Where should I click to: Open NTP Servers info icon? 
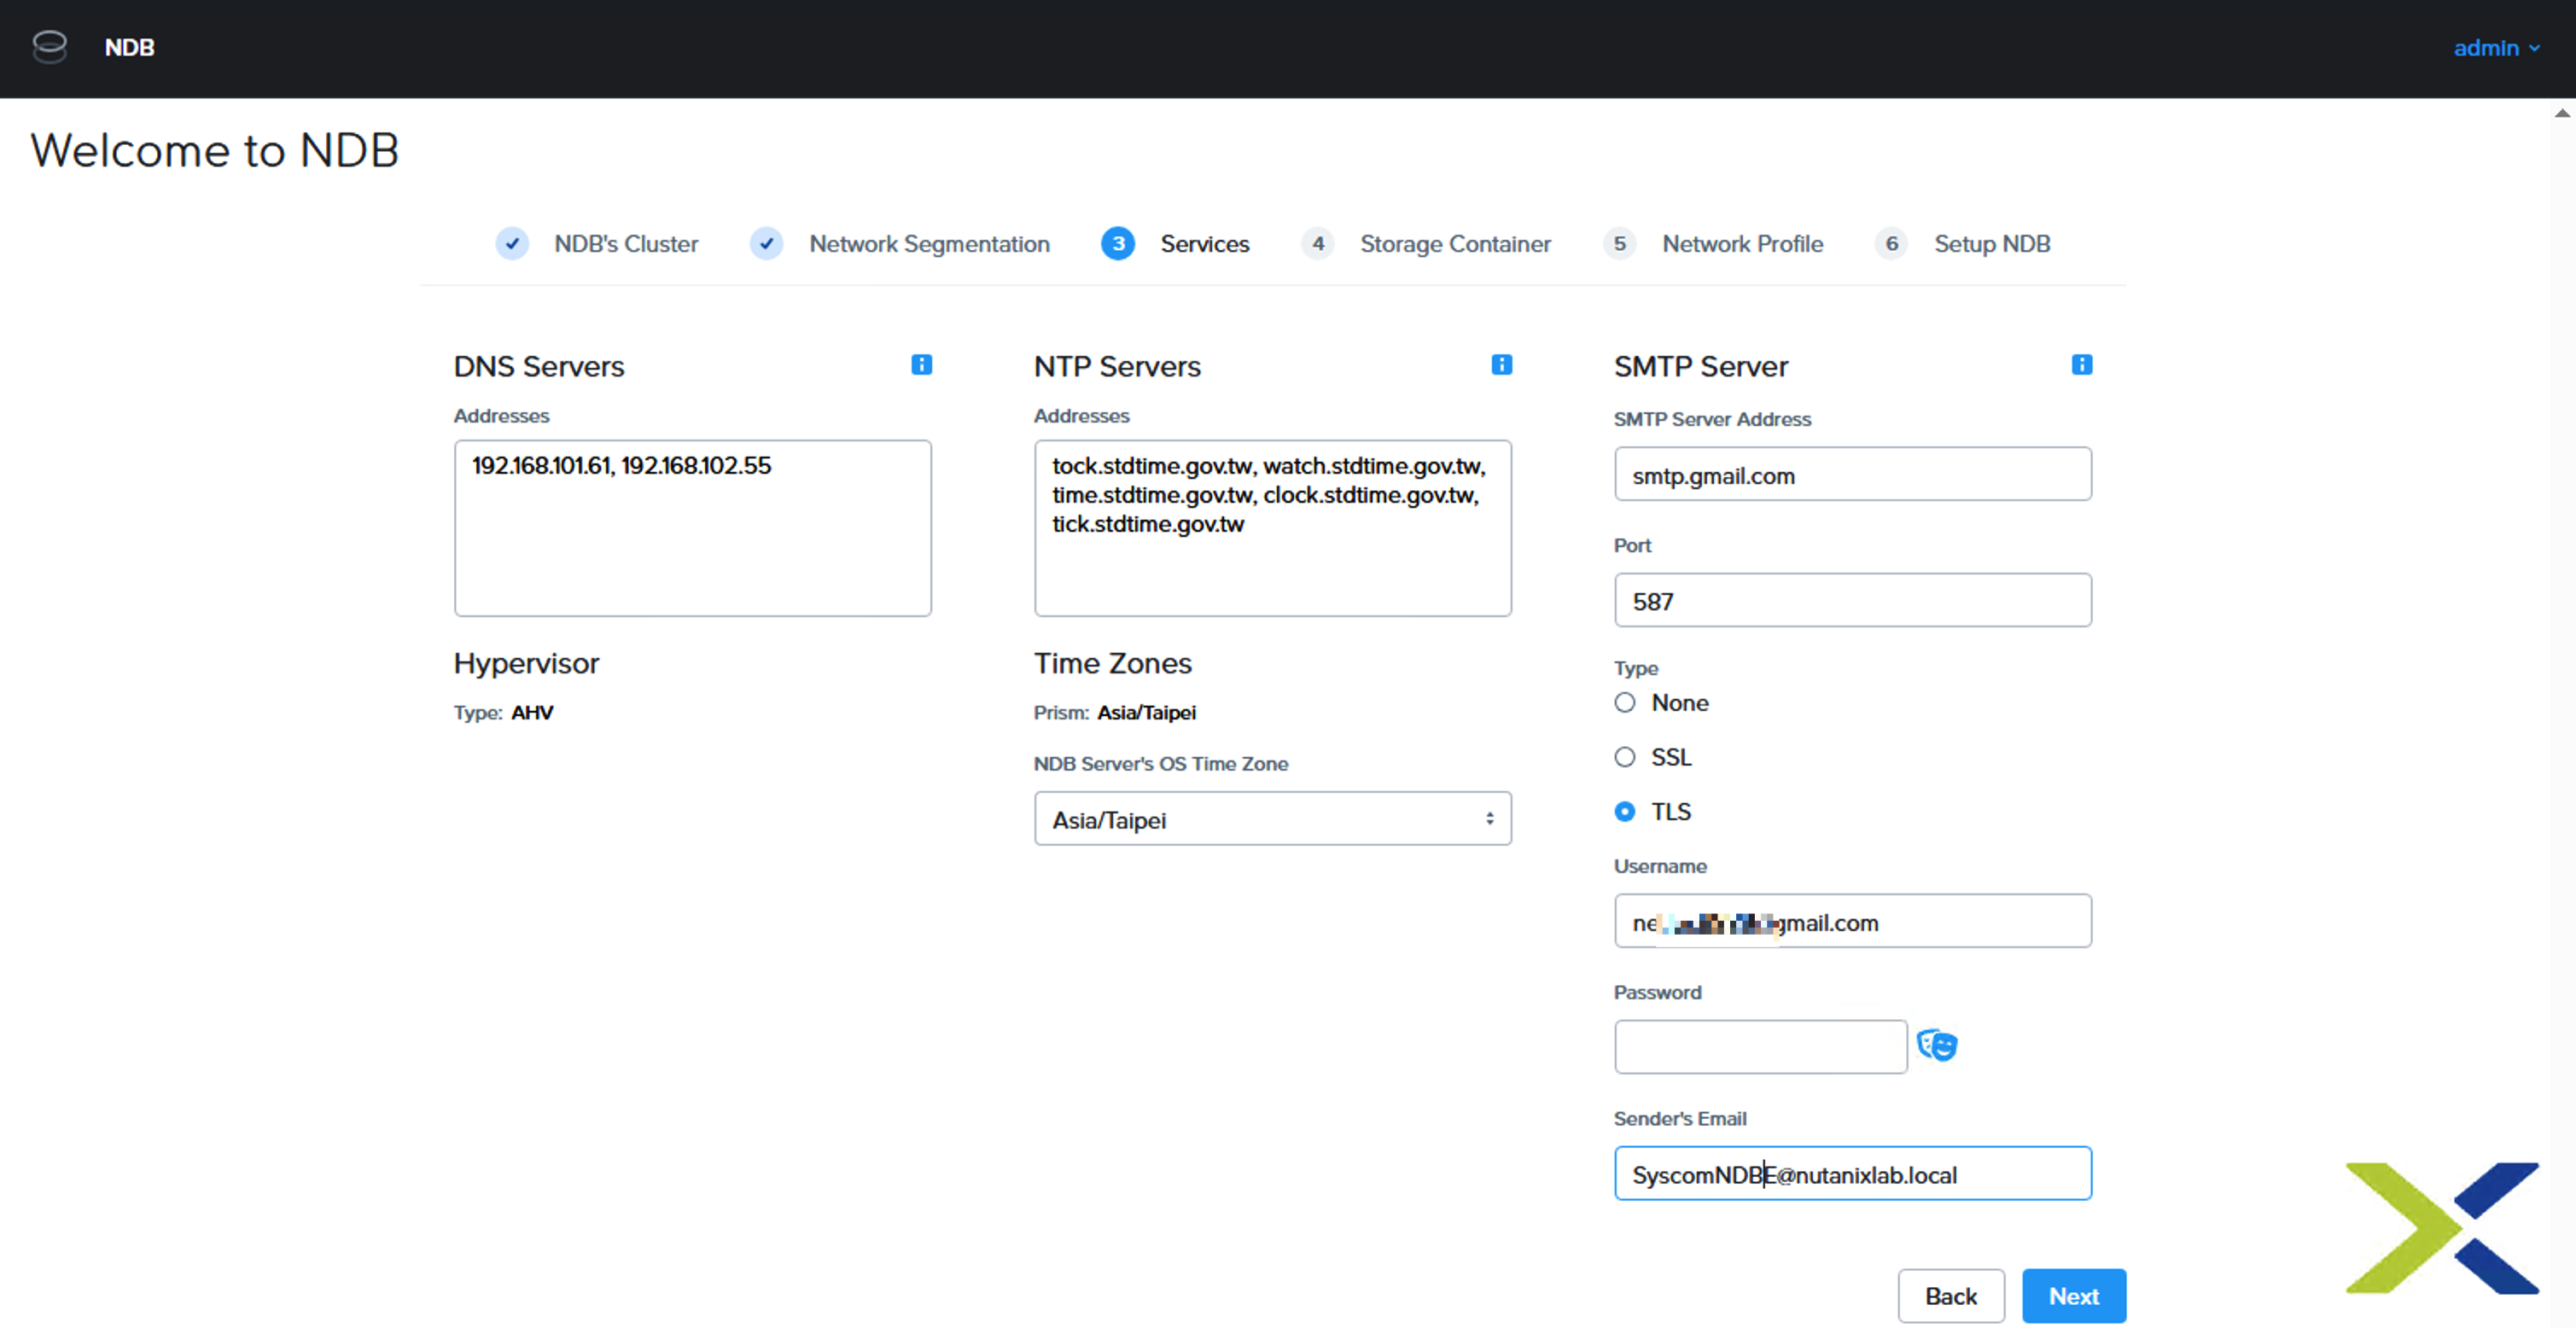1501,365
